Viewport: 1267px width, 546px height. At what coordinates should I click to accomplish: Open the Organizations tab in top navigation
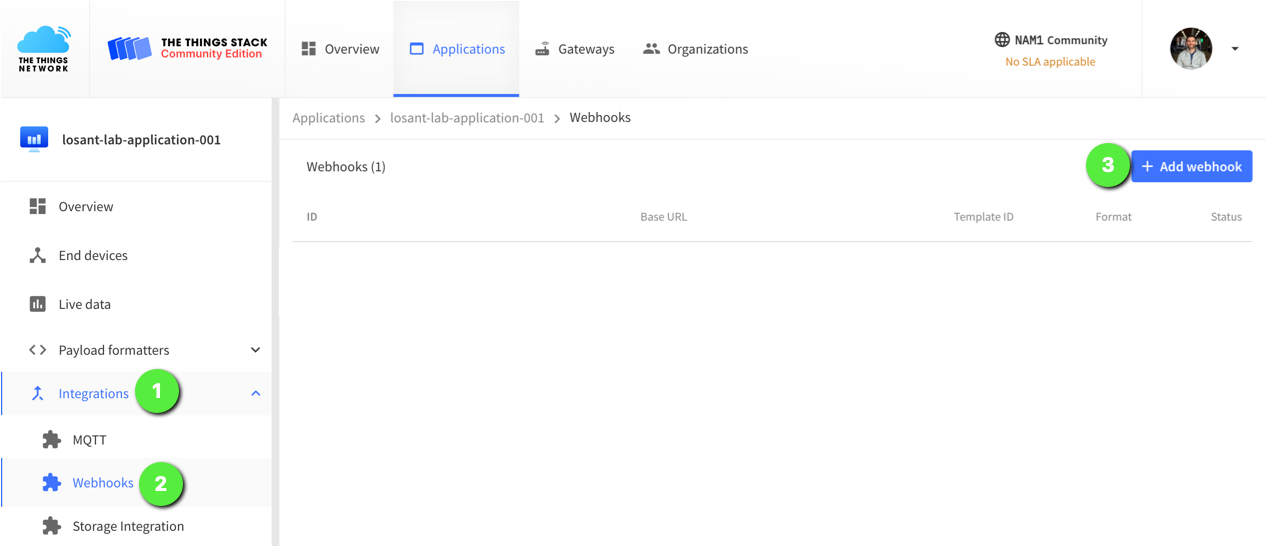(695, 48)
